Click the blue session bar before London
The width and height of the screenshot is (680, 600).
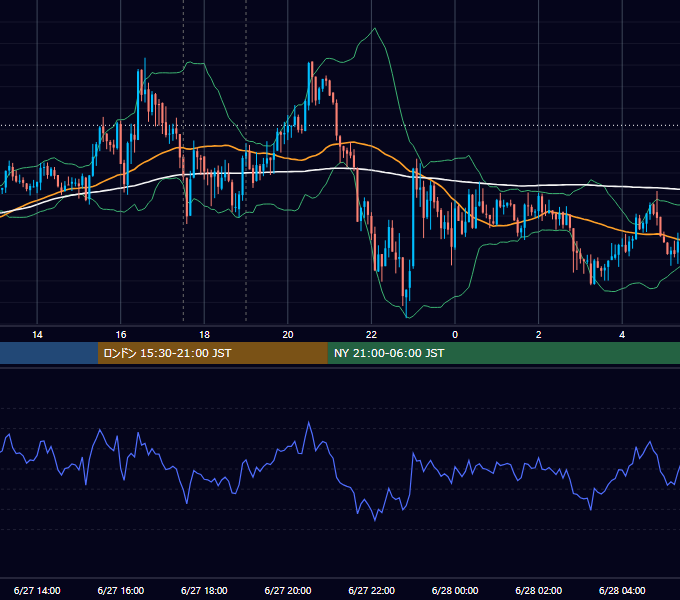pyautogui.click(x=49, y=353)
